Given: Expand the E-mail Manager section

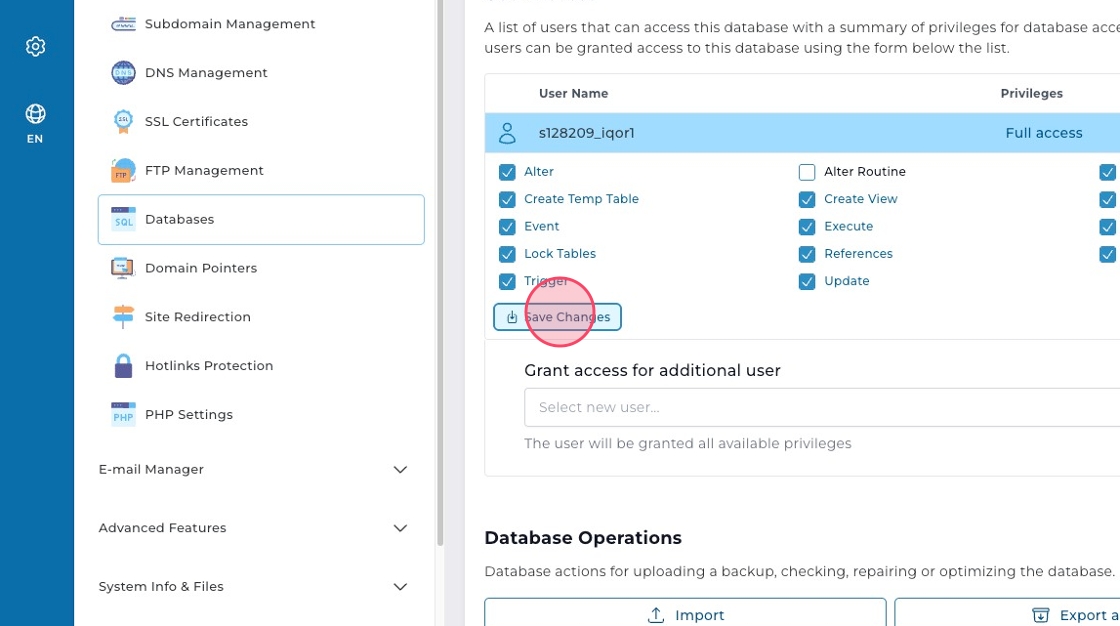Looking at the screenshot, I should 400,470.
